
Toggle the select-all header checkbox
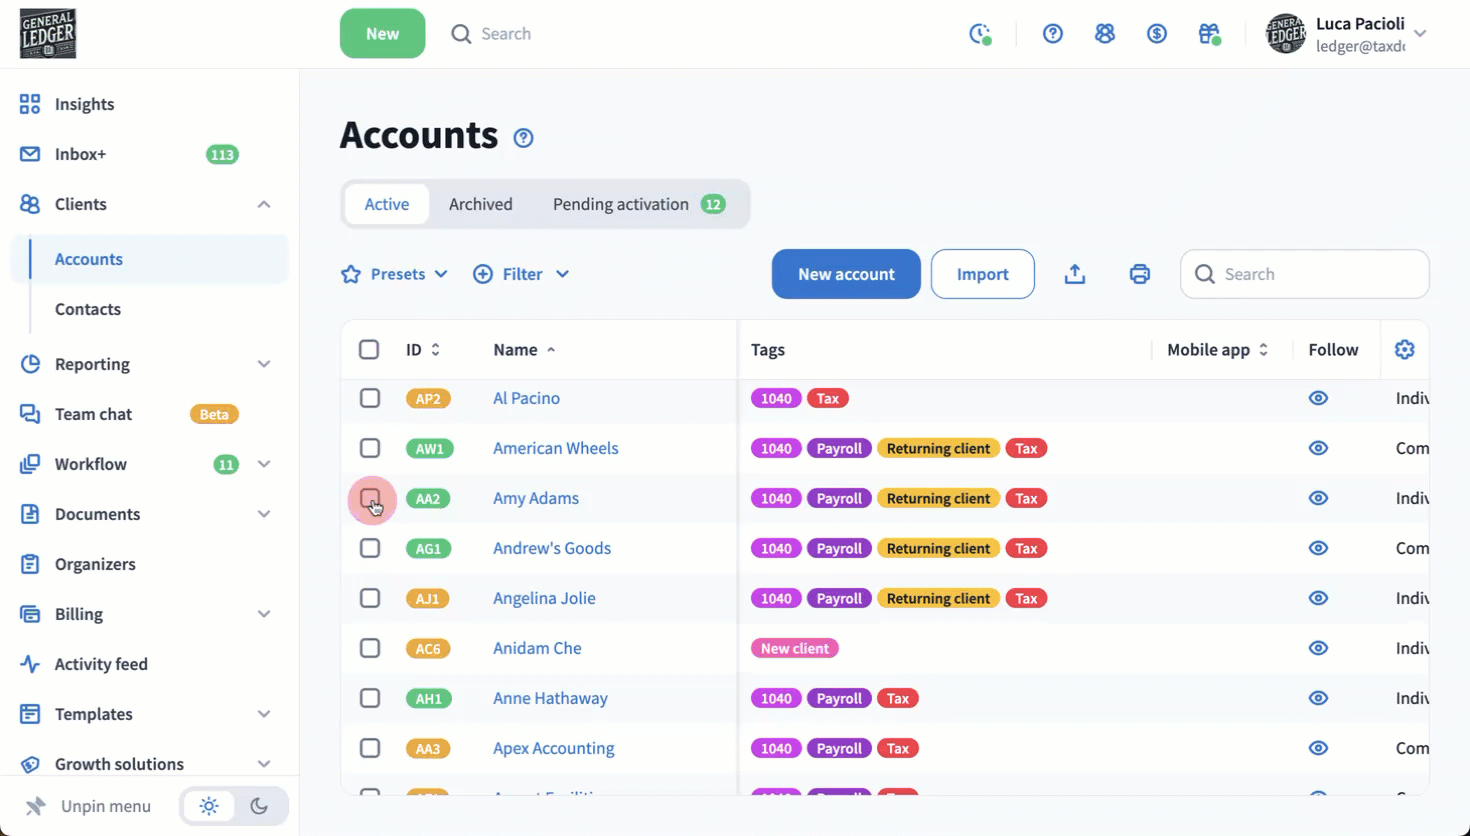369,349
